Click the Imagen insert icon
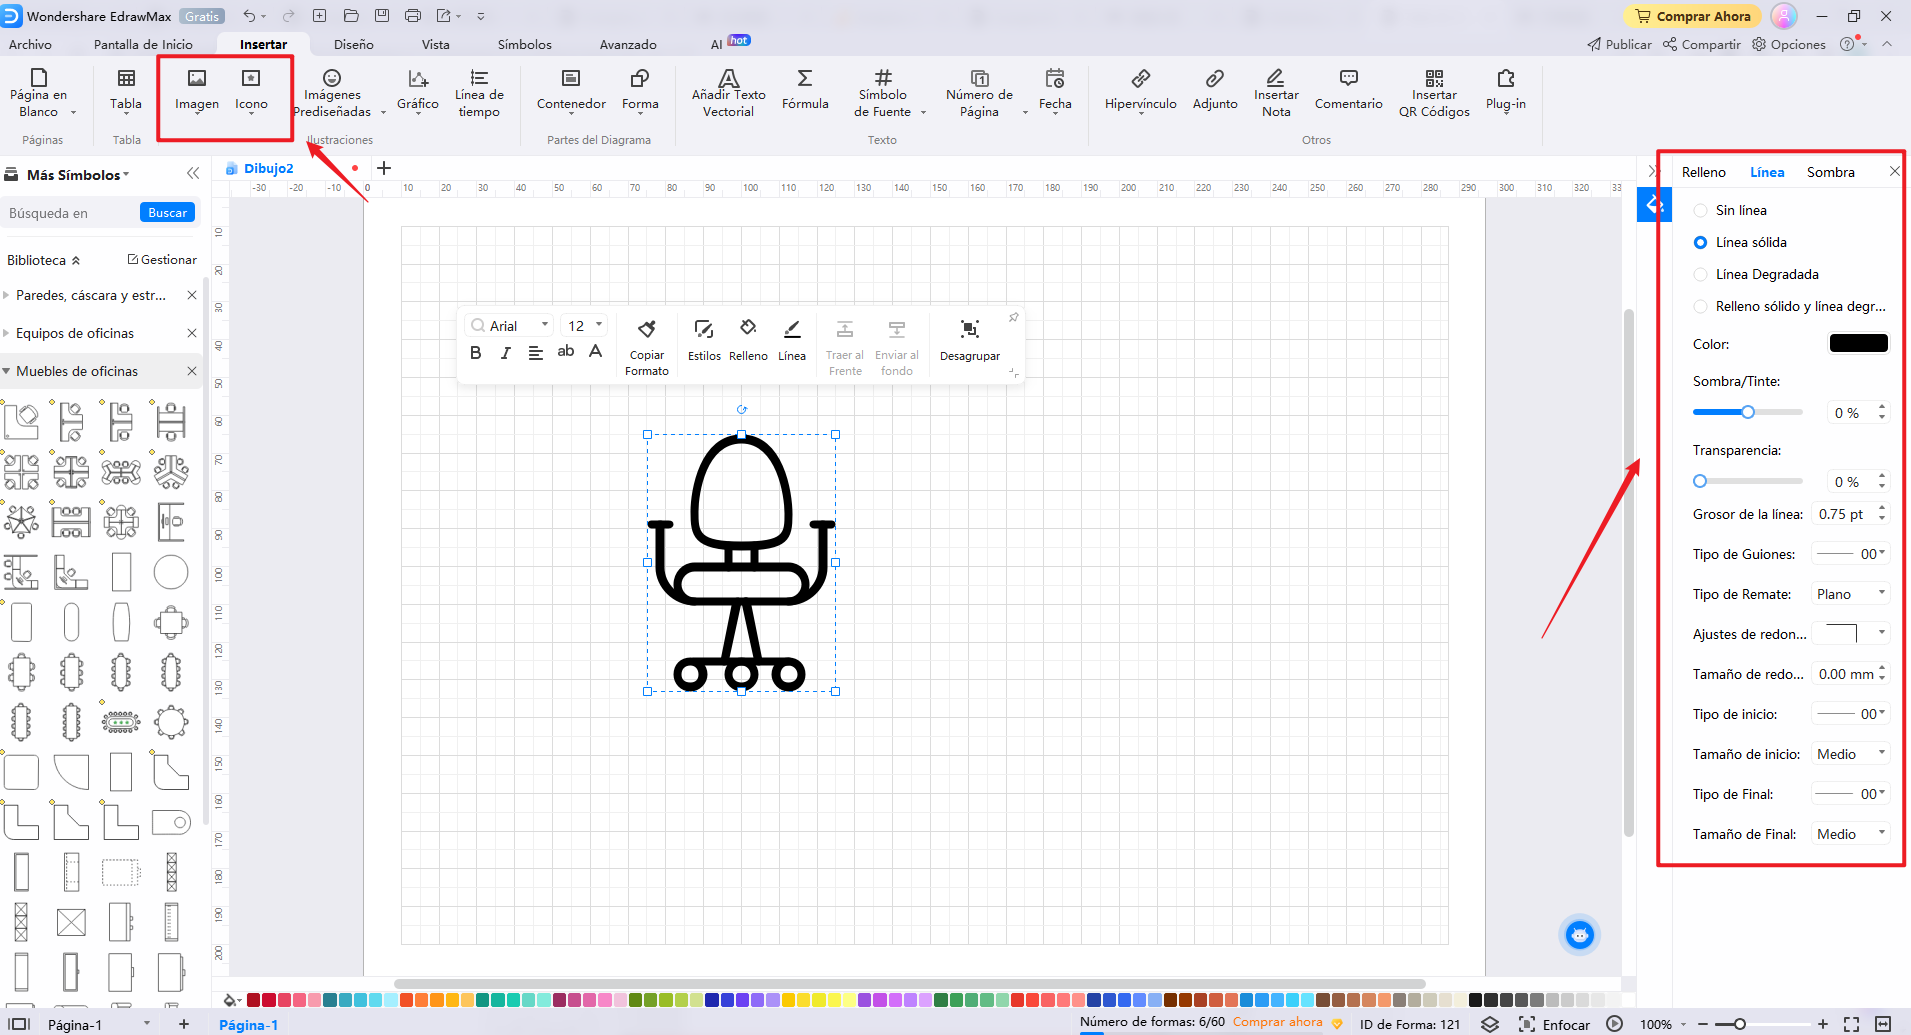The width and height of the screenshot is (1911, 1035). 197,90
